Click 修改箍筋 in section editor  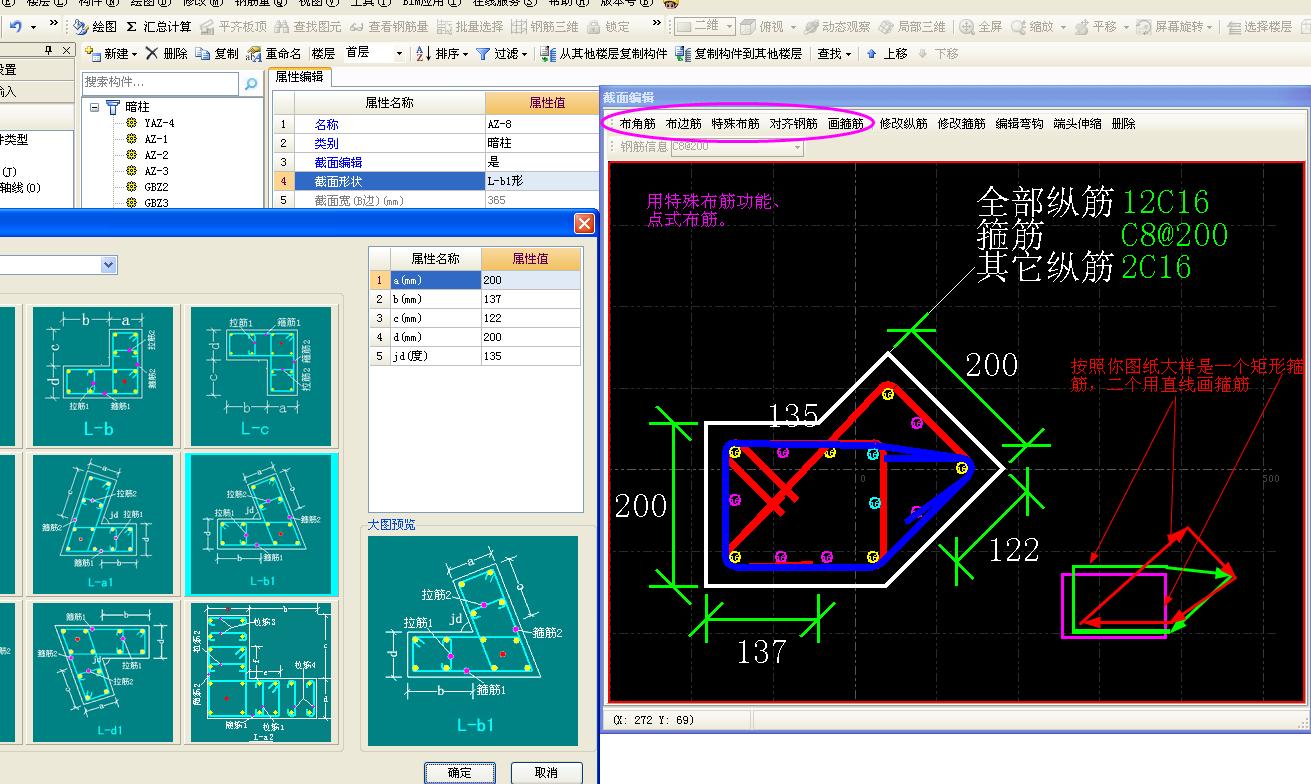(961, 124)
